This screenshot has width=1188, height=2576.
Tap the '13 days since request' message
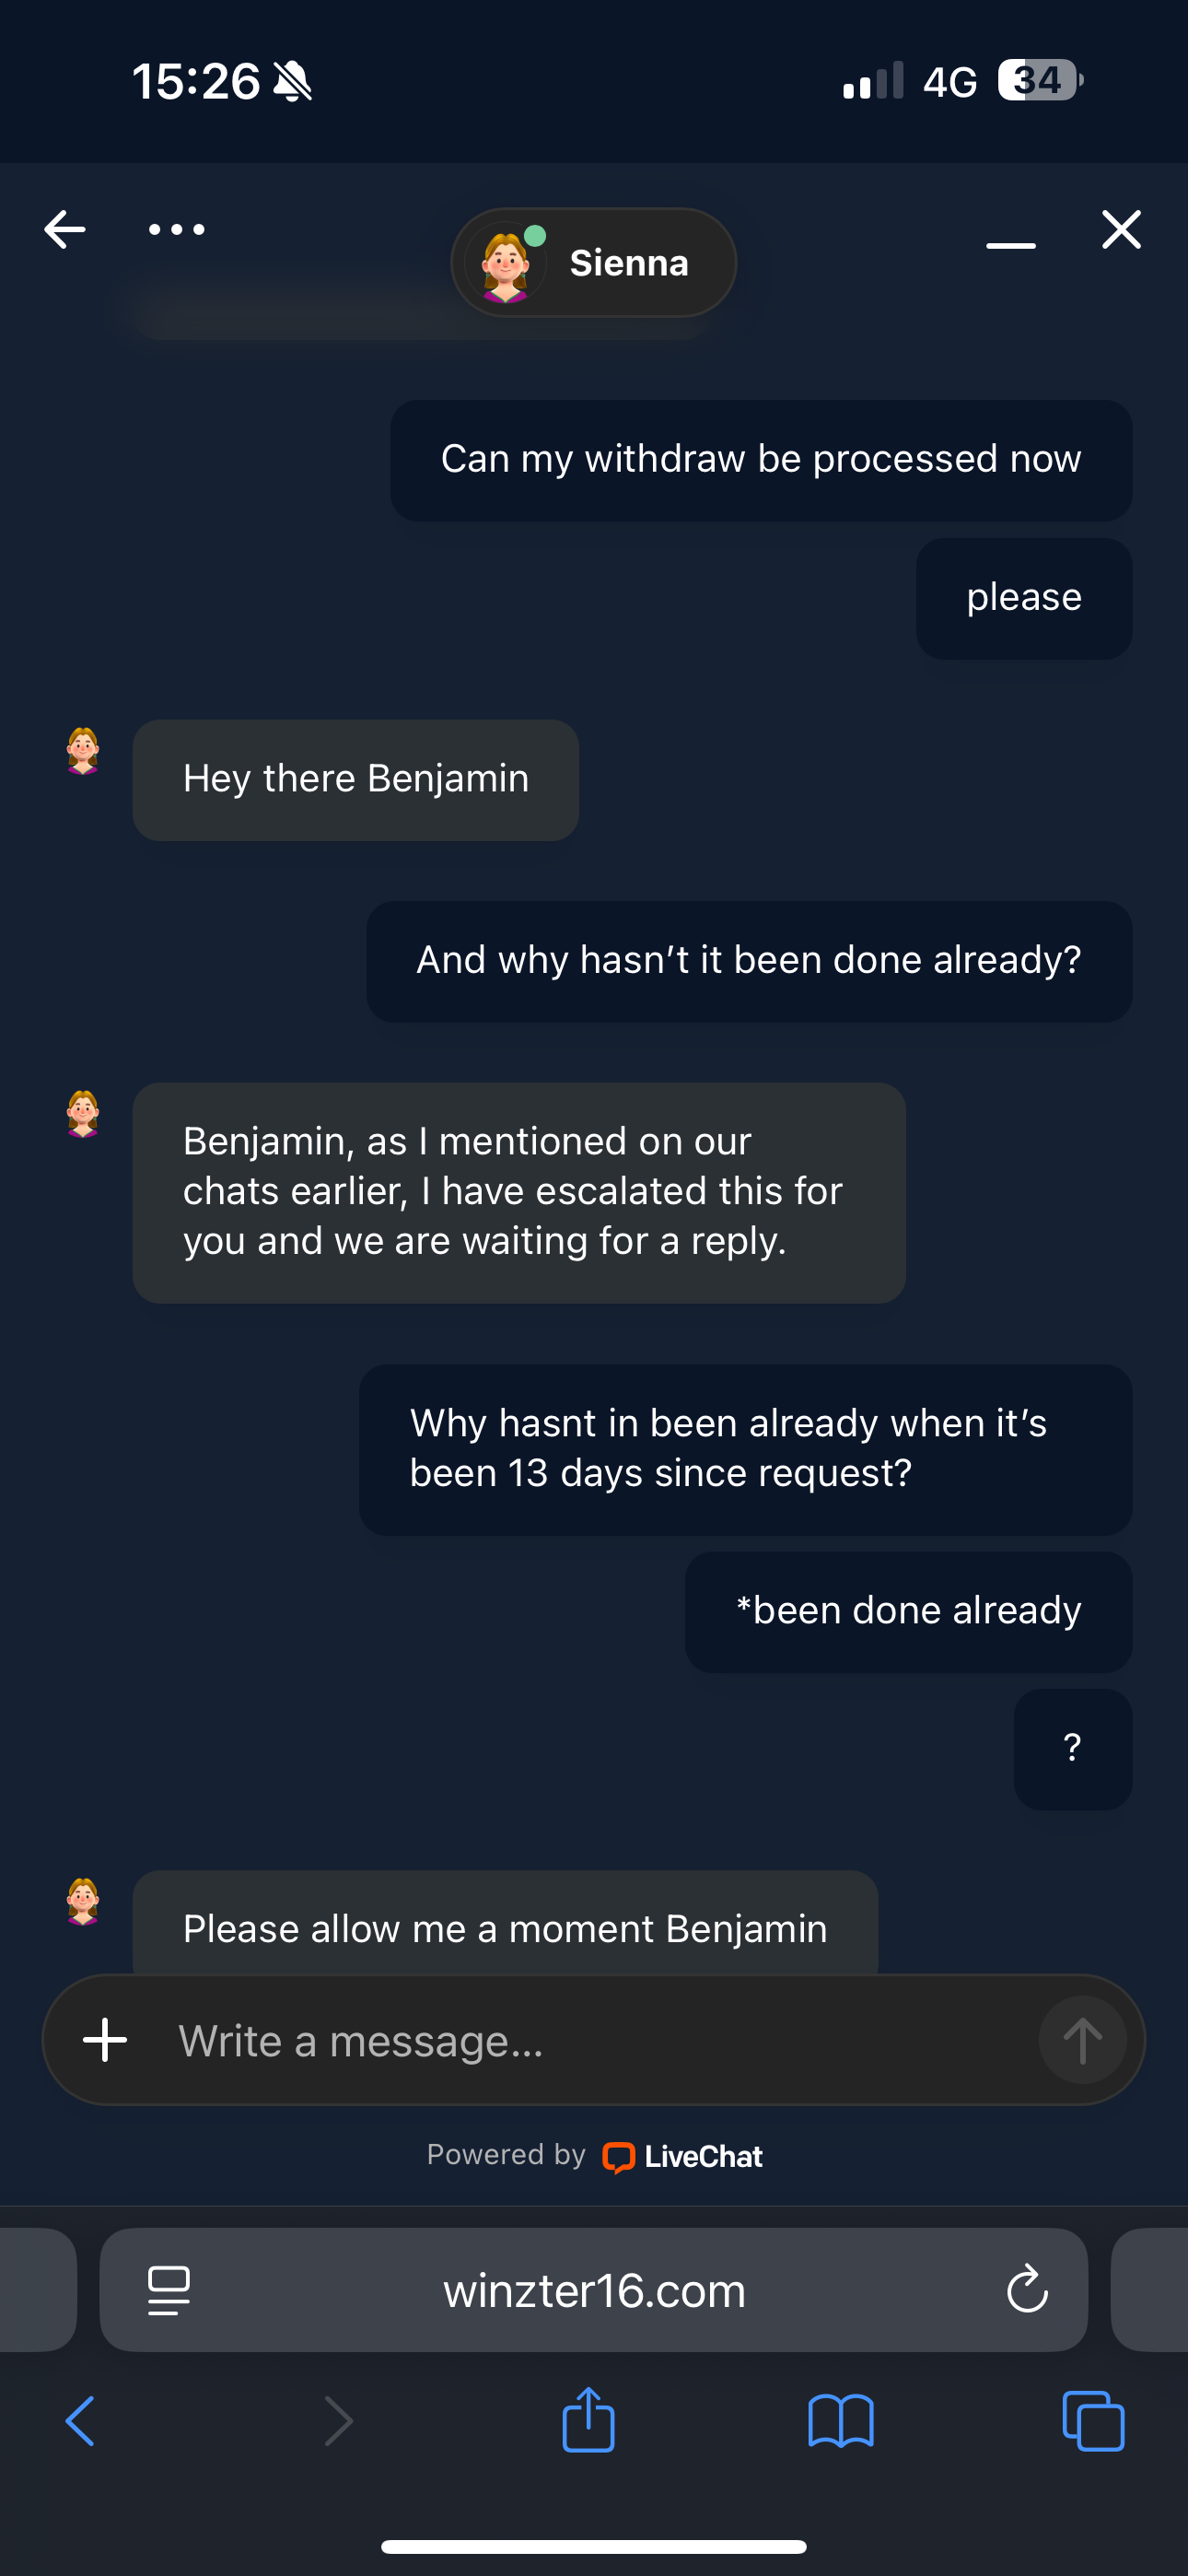coord(745,1449)
